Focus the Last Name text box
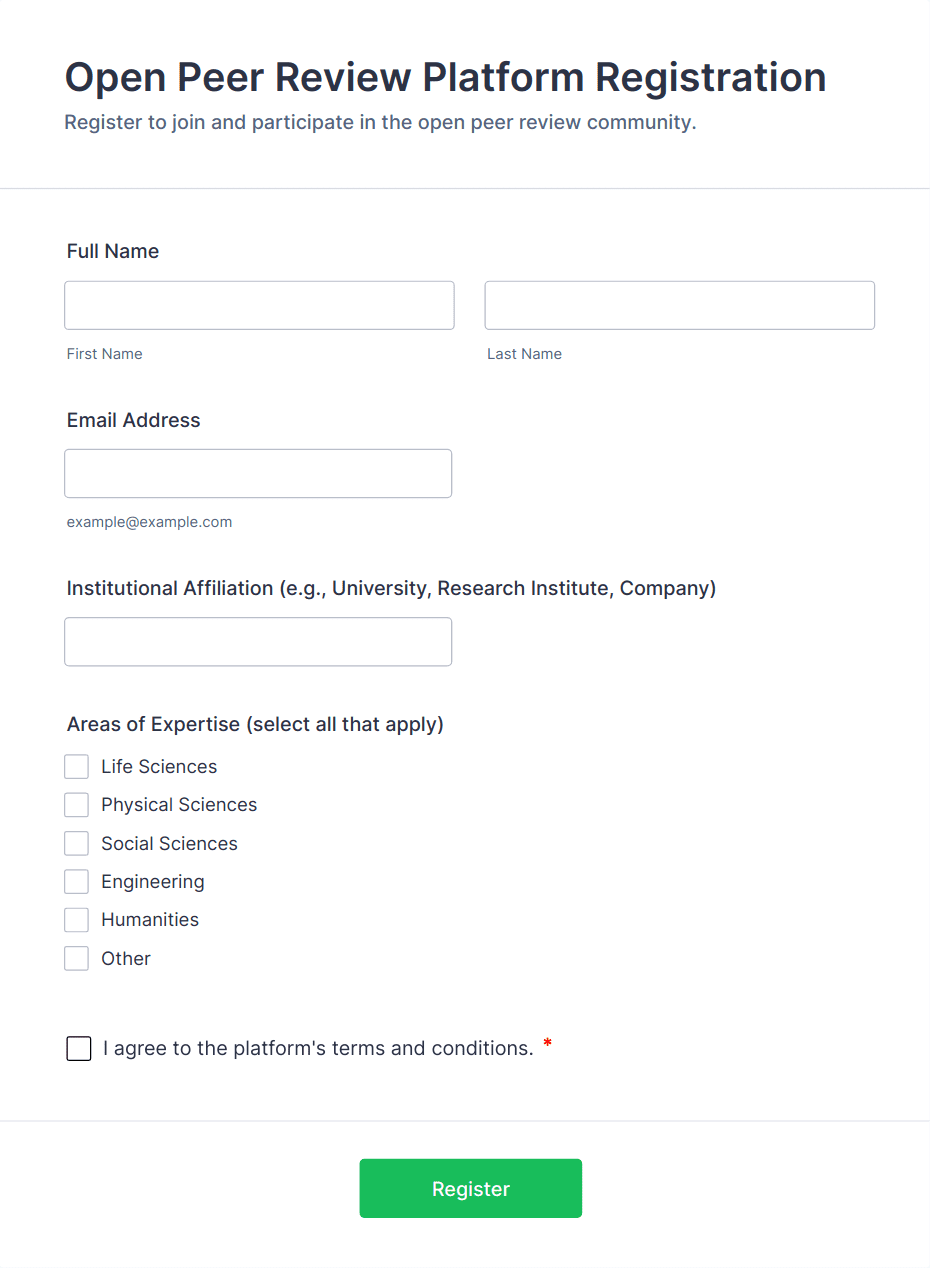Viewport: 930px width, 1268px height. (680, 305)
